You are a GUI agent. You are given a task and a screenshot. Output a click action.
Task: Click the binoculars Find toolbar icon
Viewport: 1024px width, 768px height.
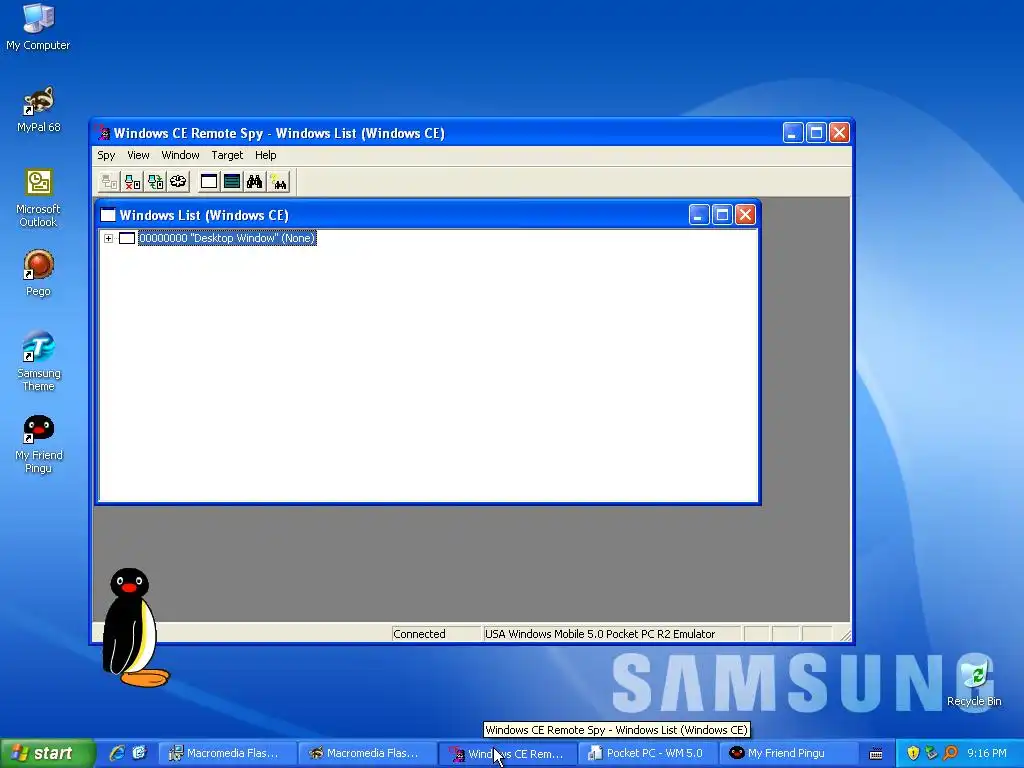pyautogui.click(x=255, y=182)
